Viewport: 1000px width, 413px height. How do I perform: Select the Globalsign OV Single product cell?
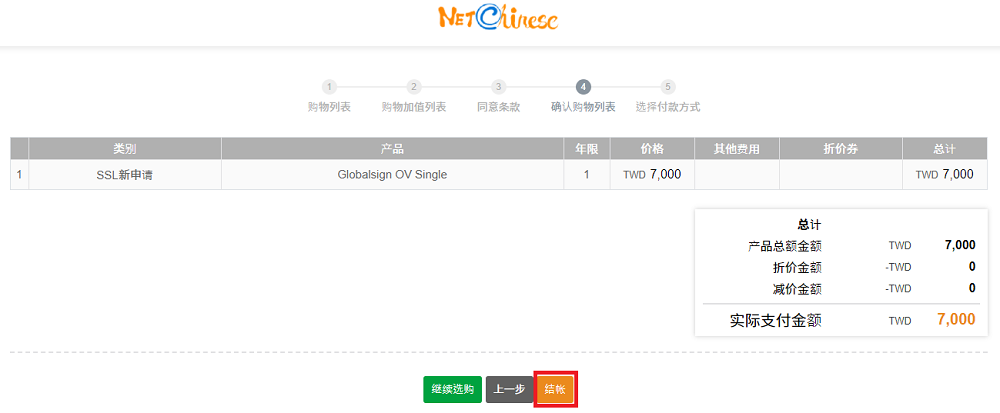(x=392, y=175)
